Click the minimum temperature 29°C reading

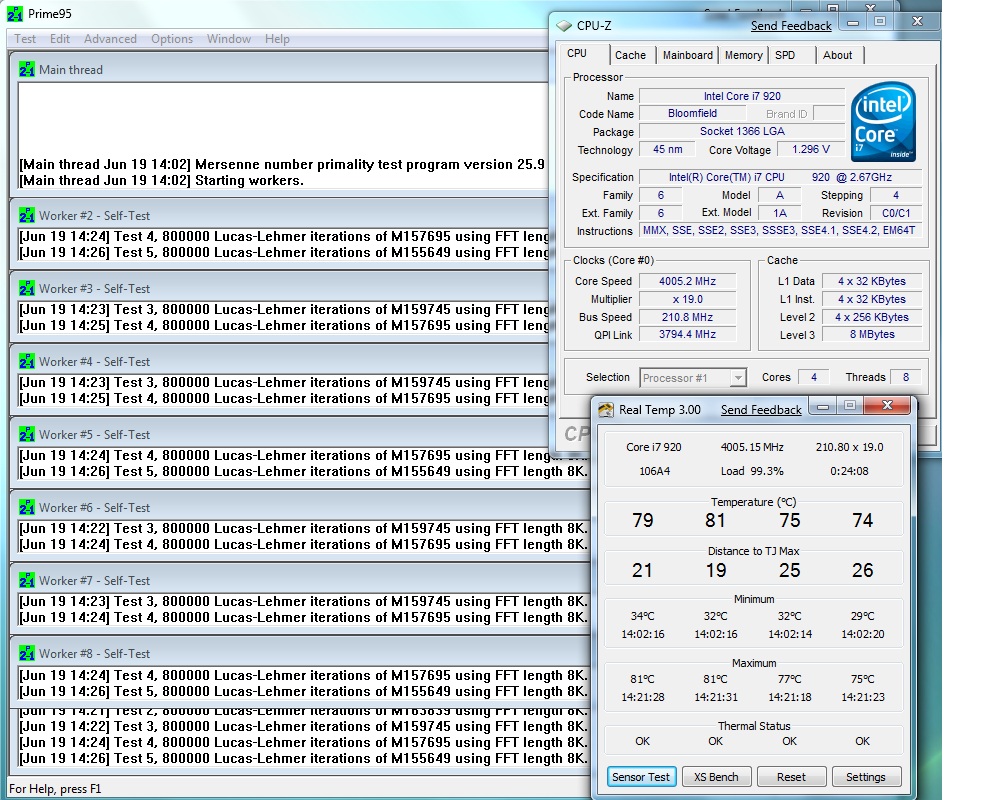point(863,616)
